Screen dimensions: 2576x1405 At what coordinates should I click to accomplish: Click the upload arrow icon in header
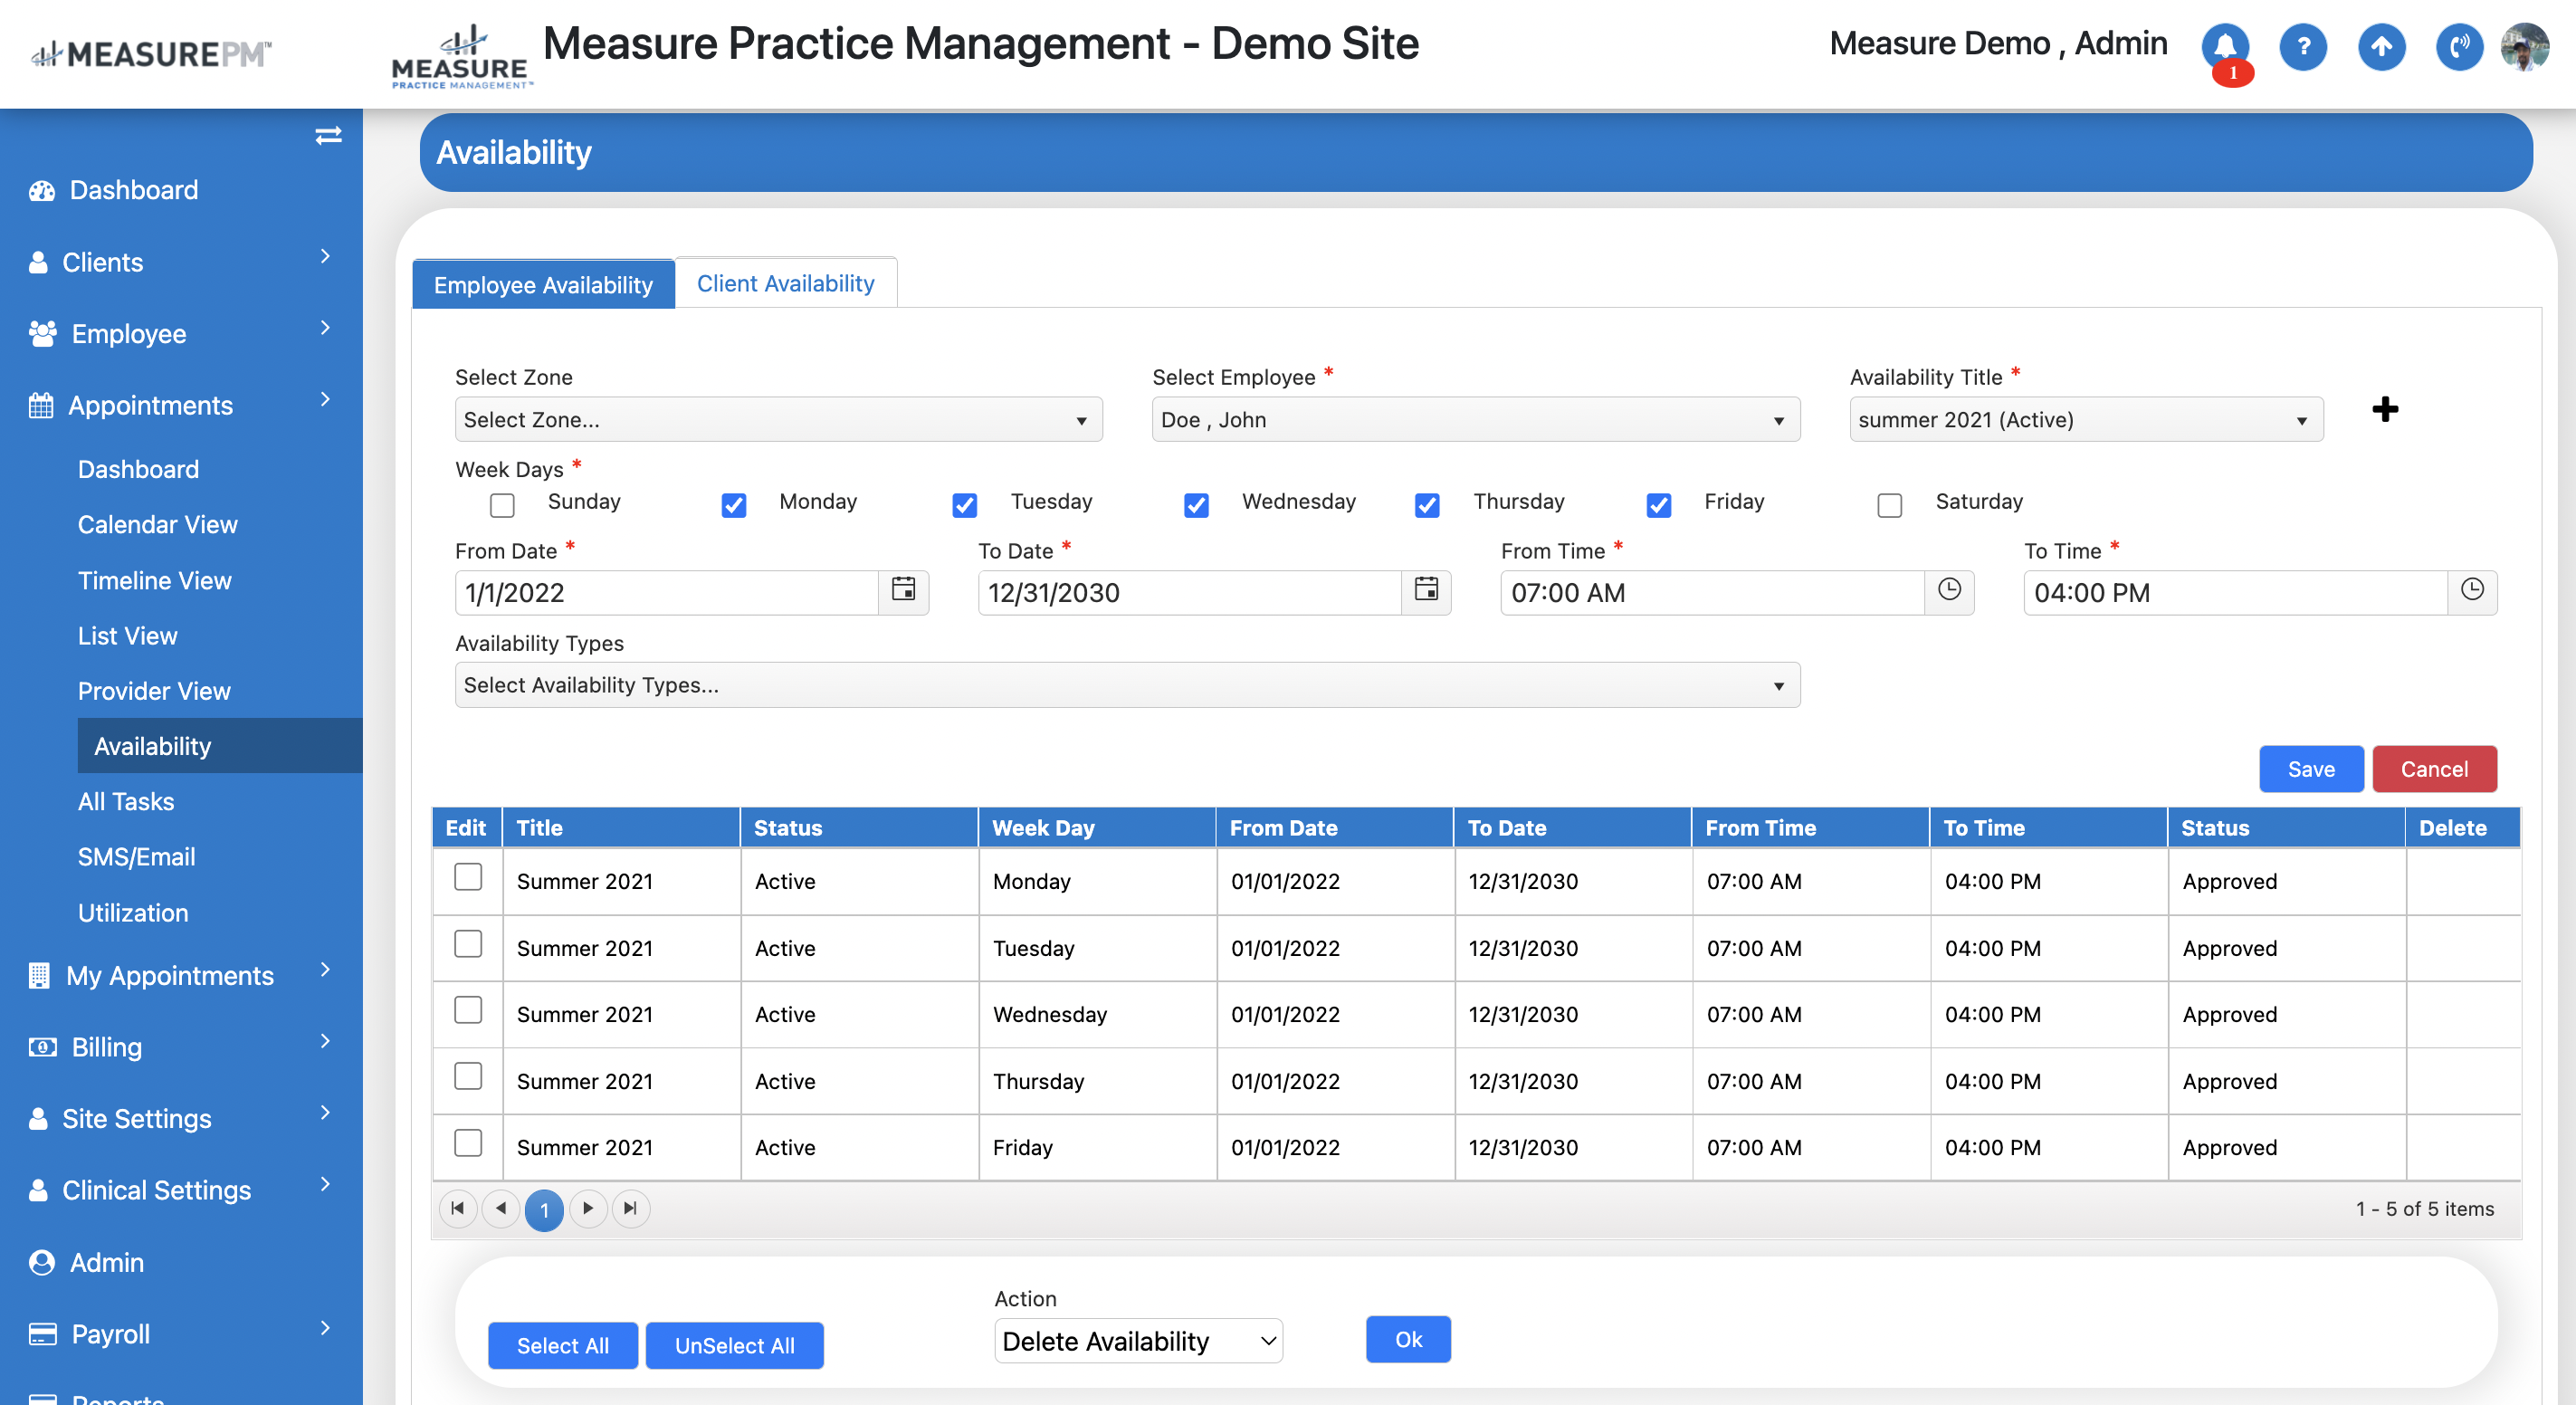pos(2381,47)
